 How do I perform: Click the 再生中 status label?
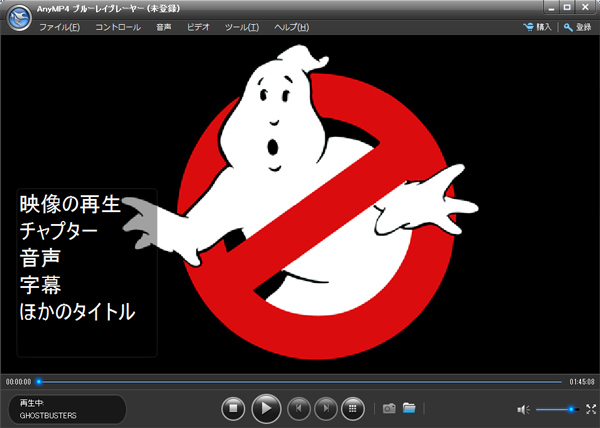pyautogui.click(x=32, y=403)
